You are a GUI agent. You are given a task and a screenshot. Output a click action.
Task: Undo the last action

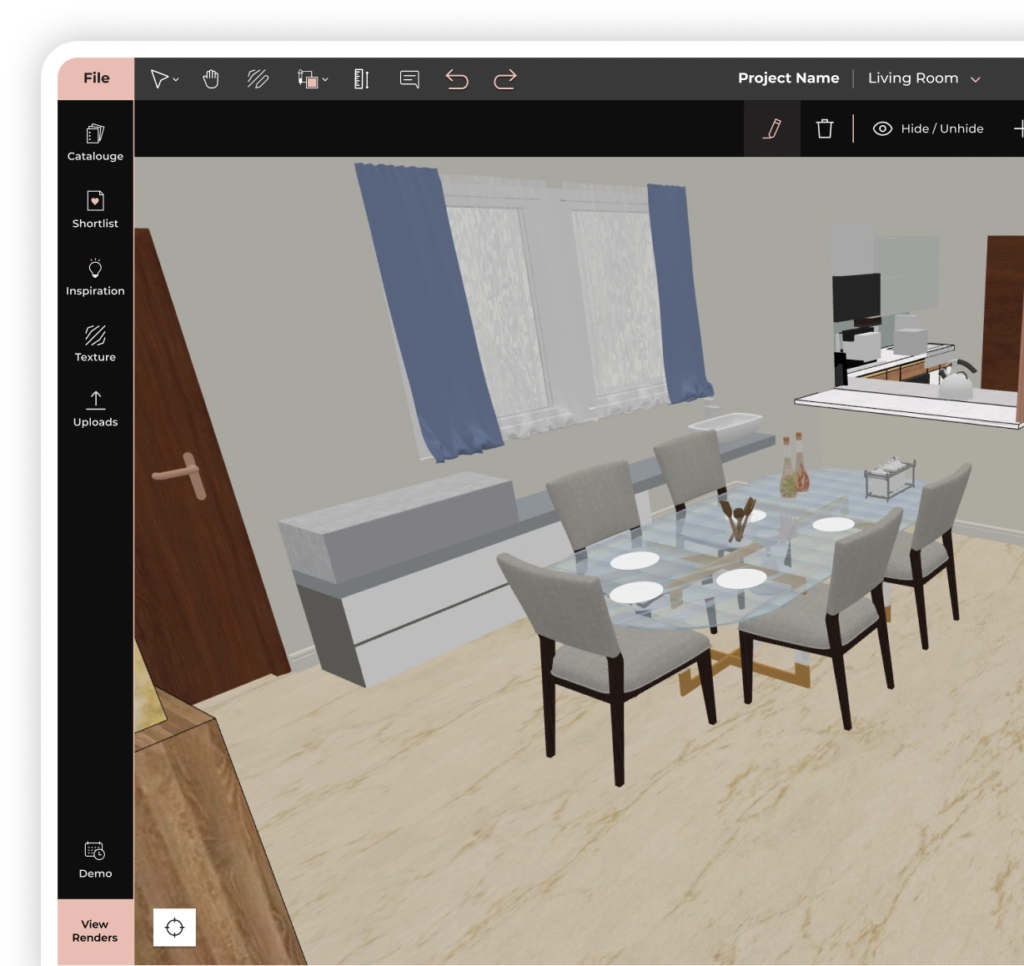point(457,79)
